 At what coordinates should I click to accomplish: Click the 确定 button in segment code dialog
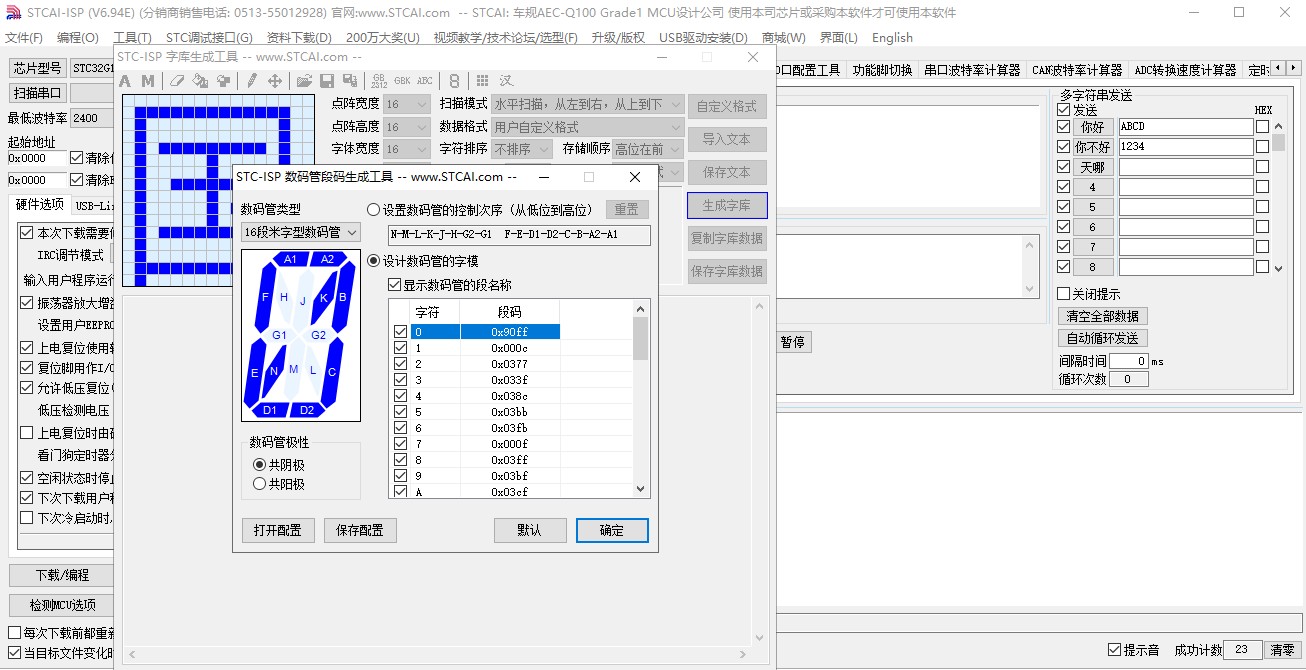[612, 530]
